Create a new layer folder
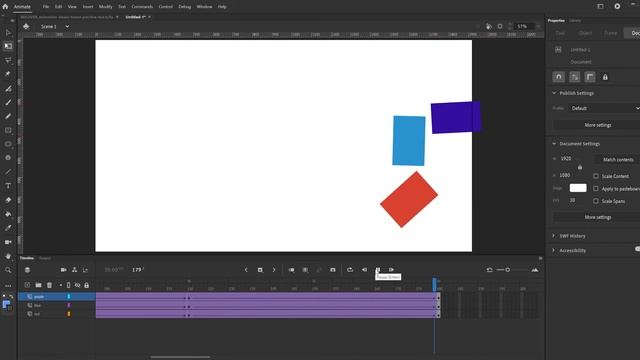The image size is (640, 360). pyautogui.click(x=38, y=285)
